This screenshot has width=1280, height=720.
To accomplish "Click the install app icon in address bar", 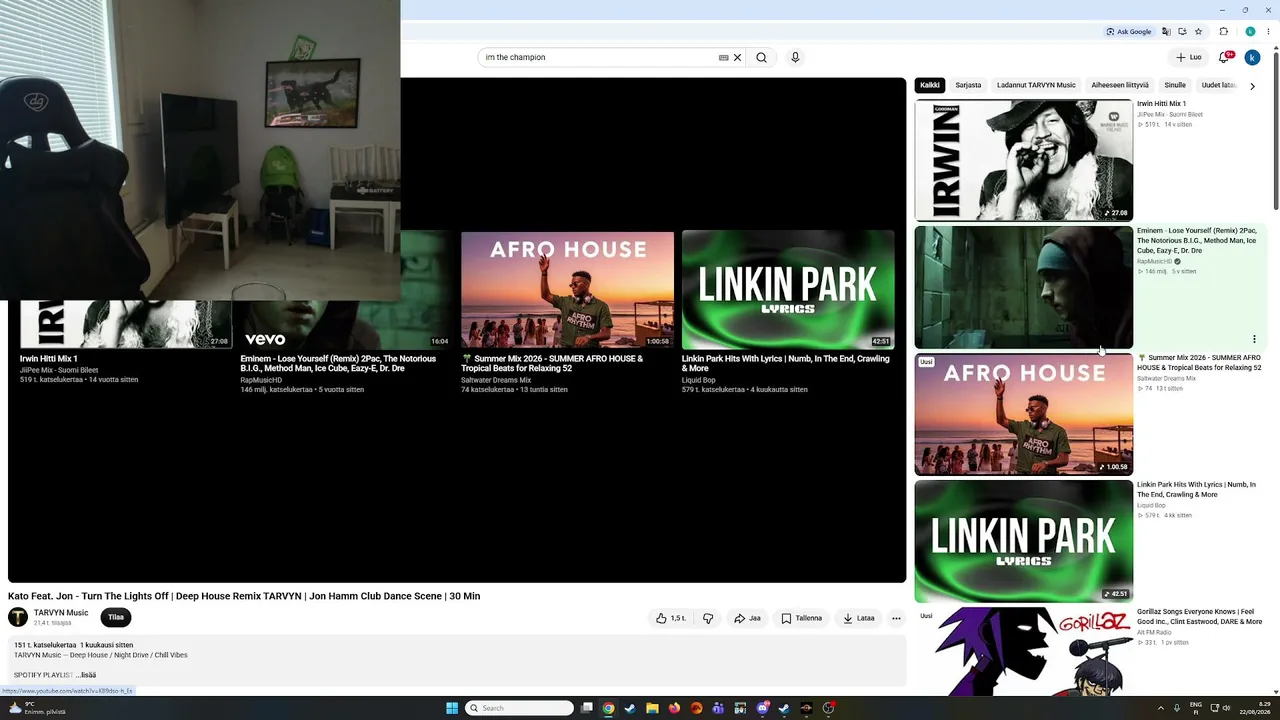I will 1182,31.
